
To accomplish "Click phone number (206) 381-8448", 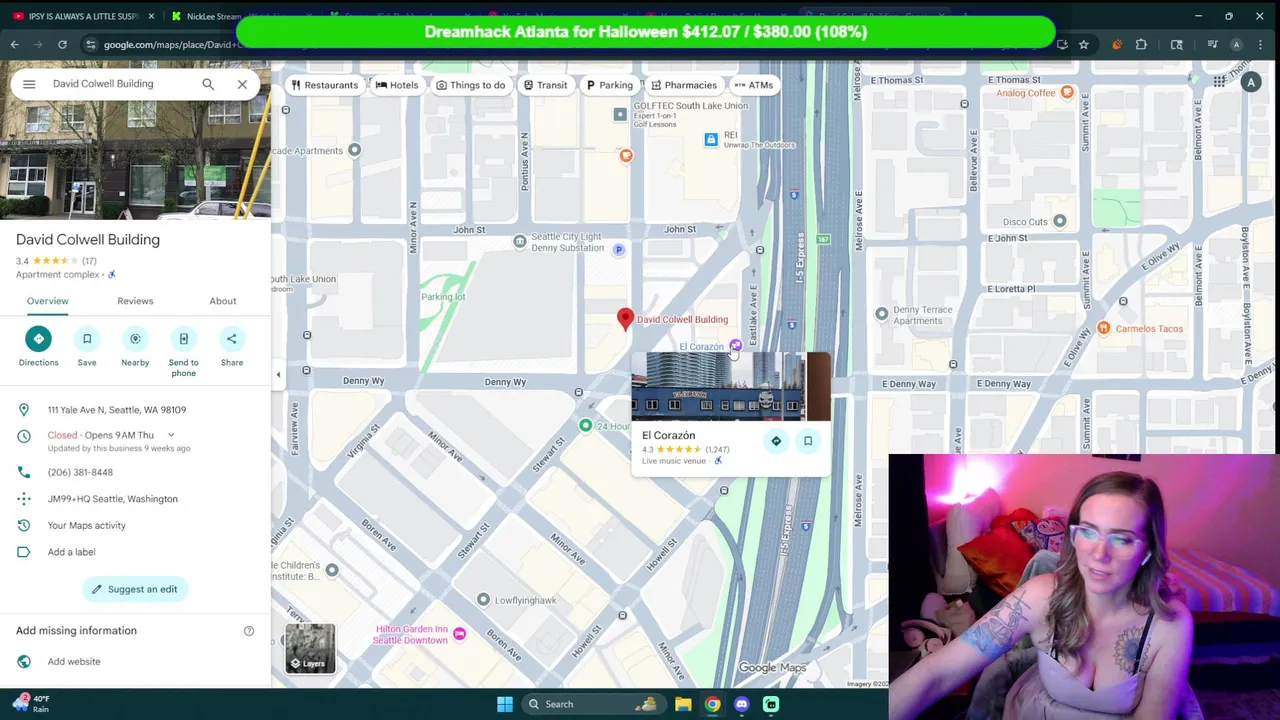I will [80, 472].
